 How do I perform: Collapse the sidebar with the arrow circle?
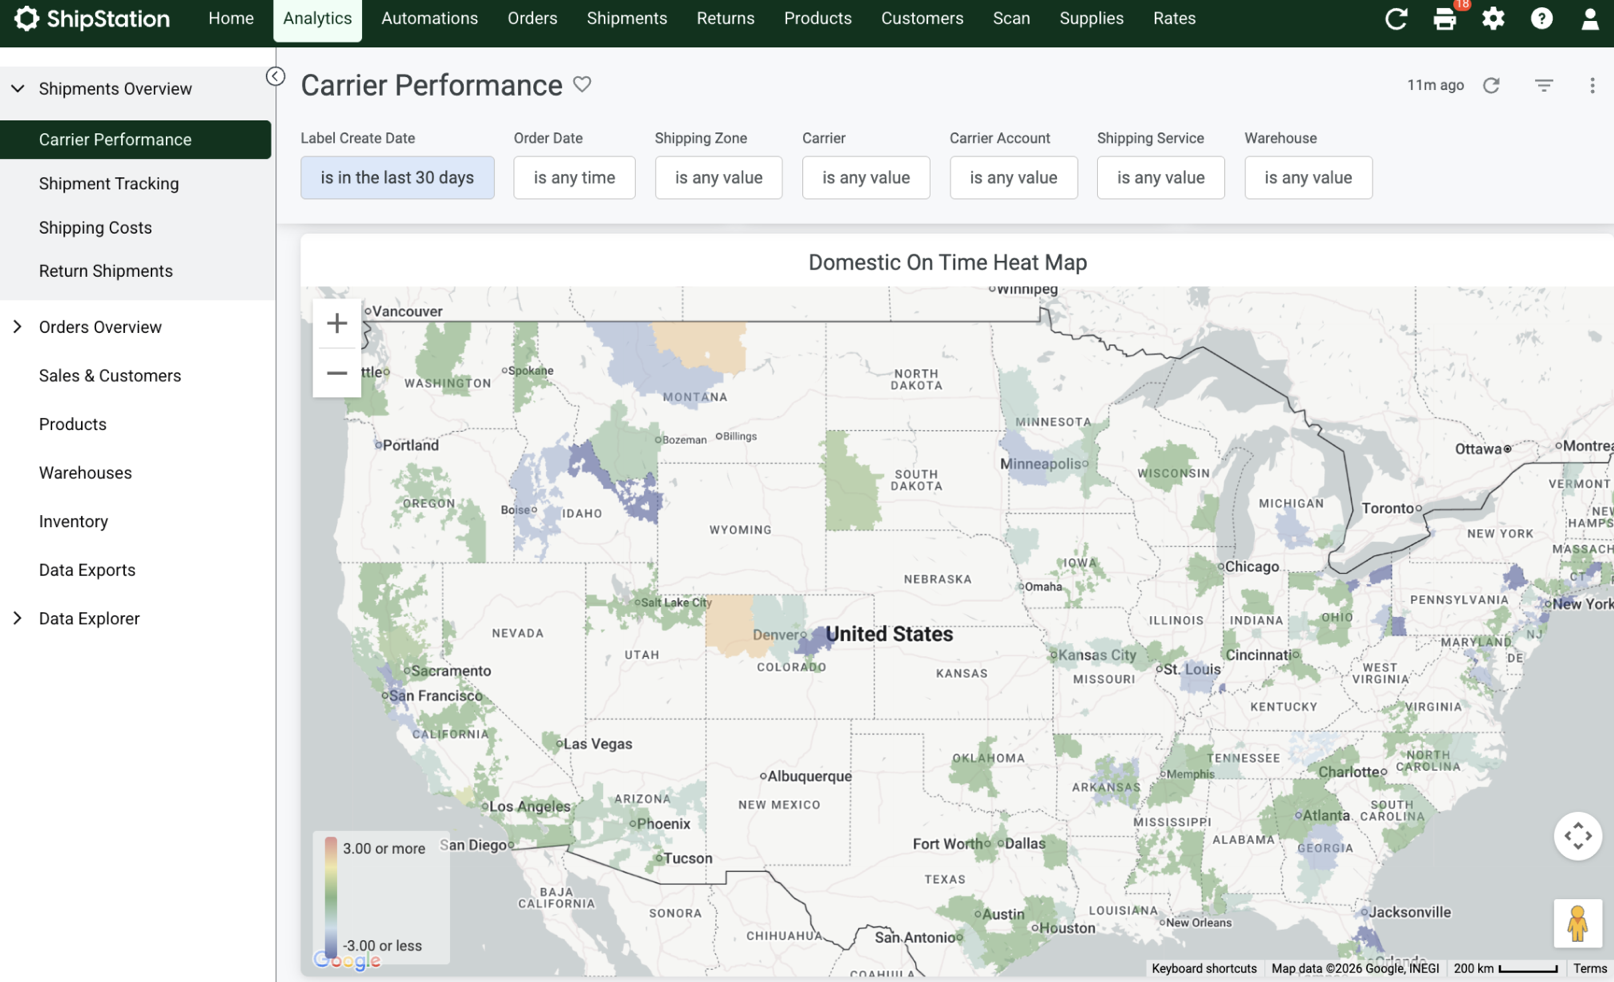275,77
